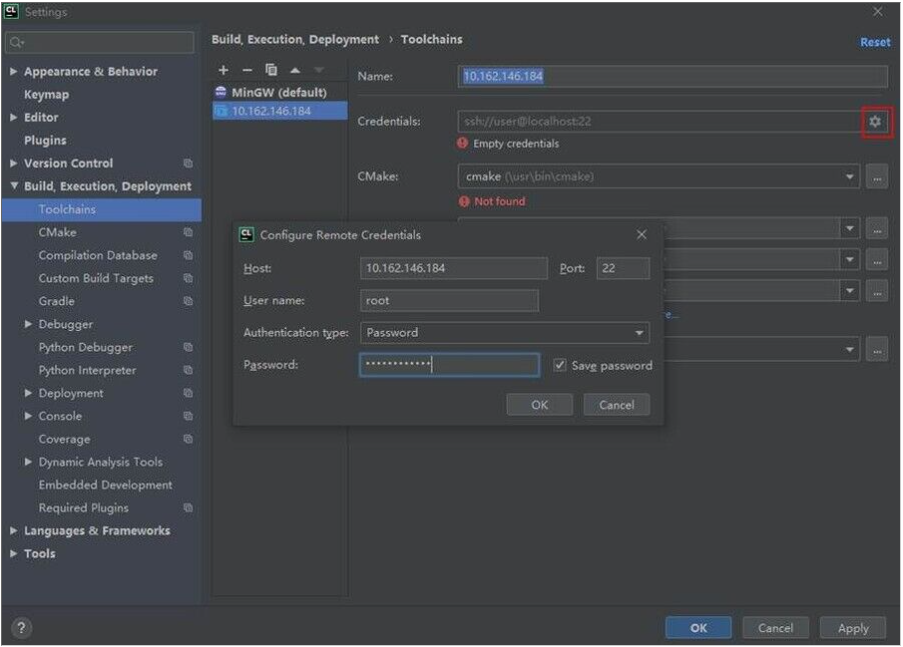This screenshot has width=903, height=647.
Task: Expand the Appearance & Behavior section
Action: [13, 72]
